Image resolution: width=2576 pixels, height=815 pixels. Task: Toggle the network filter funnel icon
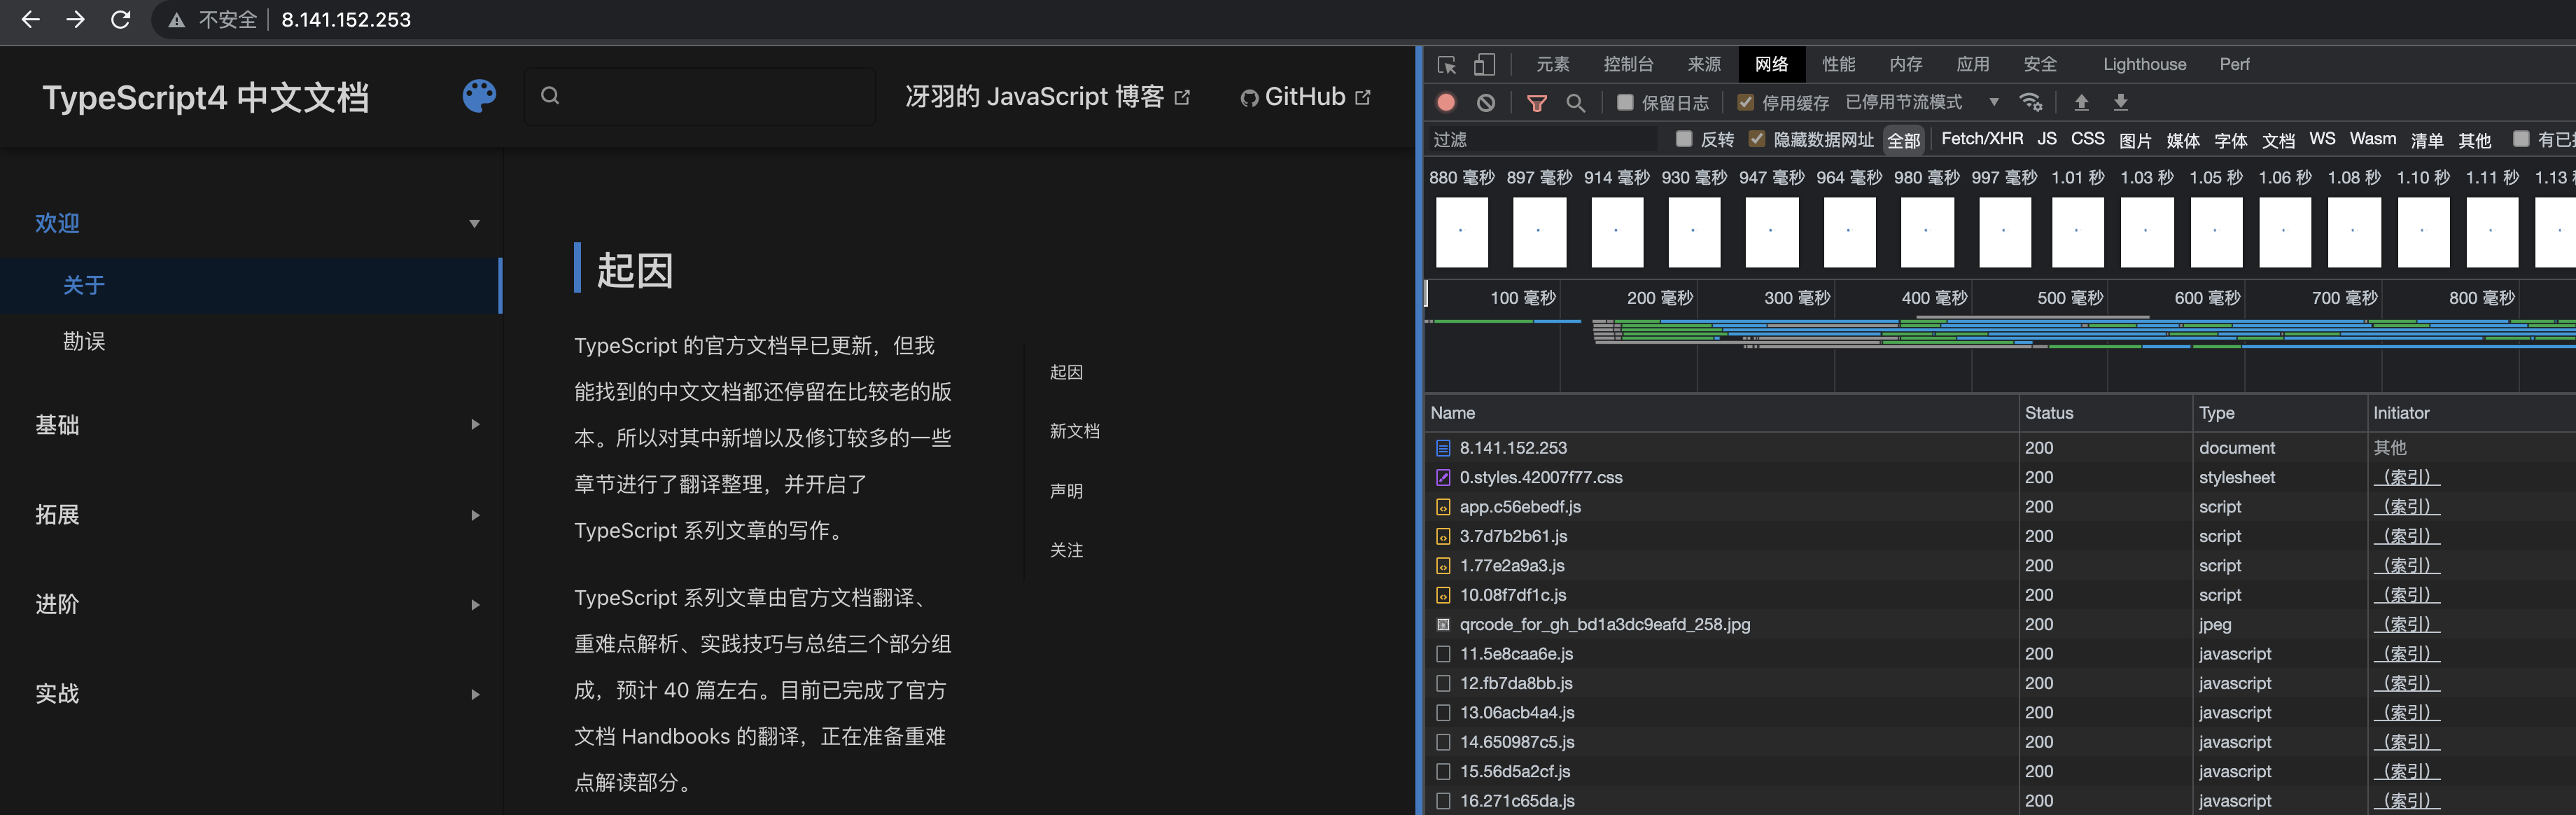coord(1537,102)
